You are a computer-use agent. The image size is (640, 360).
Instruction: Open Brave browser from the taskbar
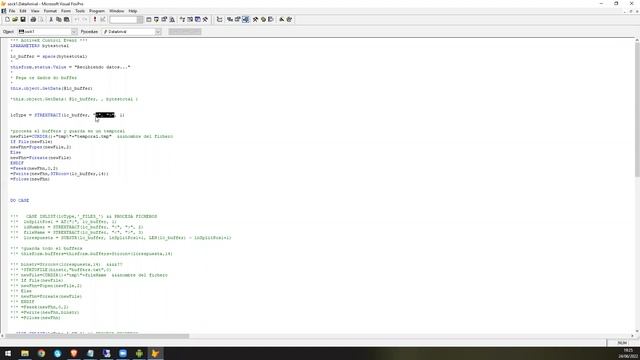pos(74,353)
